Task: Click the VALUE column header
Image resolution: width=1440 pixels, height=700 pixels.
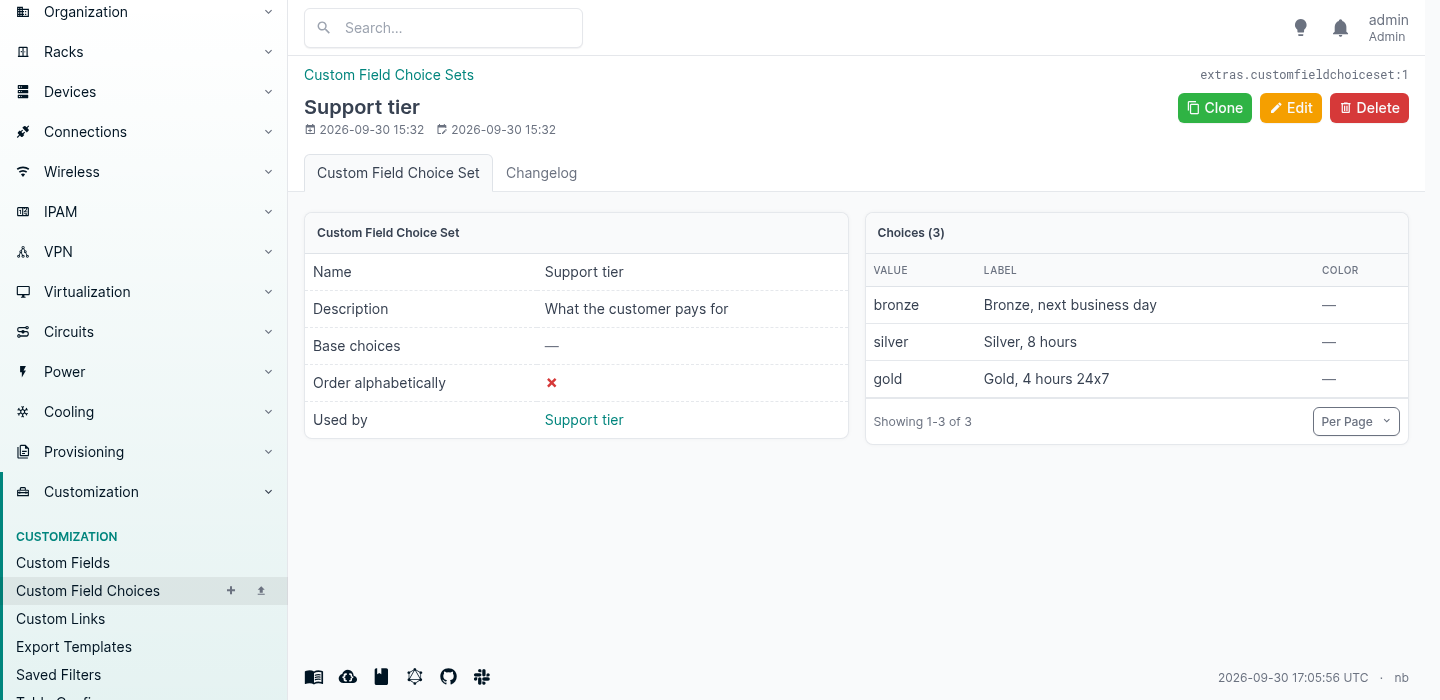Action: (890, 270)
